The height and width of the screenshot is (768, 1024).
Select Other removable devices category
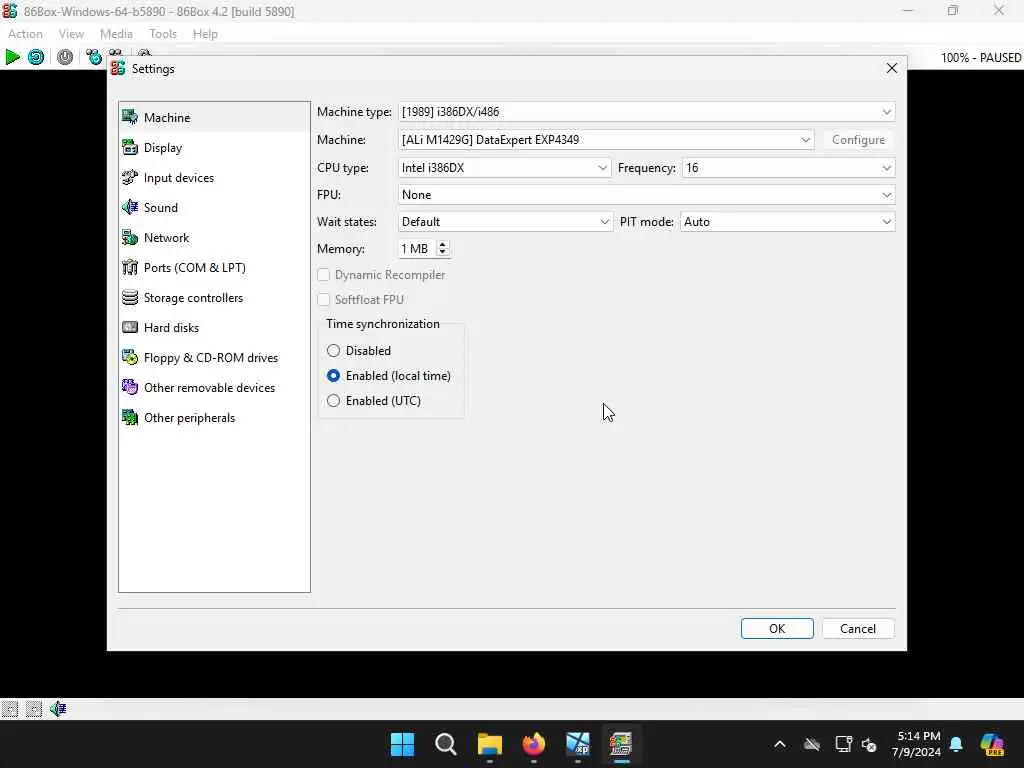pos(214,388)
